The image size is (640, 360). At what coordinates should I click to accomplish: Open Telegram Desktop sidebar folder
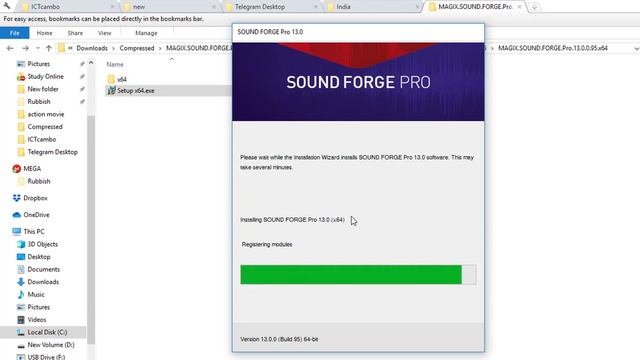[52, 152]
